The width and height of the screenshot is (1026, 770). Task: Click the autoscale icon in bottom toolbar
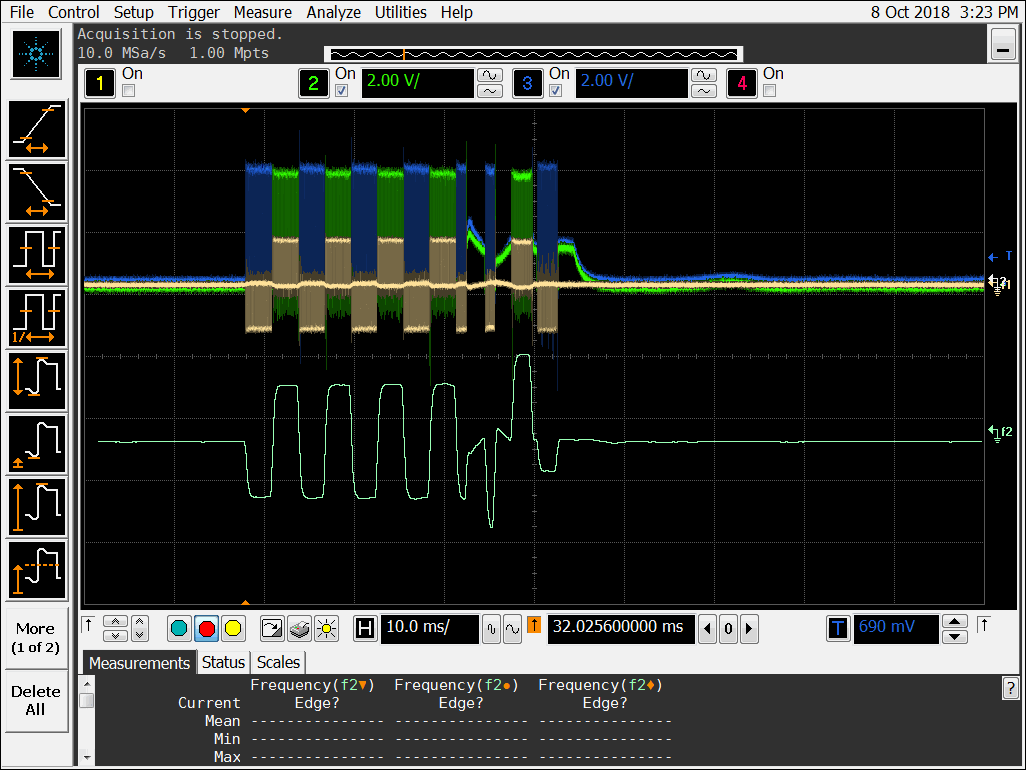click(x=272, y=629)
